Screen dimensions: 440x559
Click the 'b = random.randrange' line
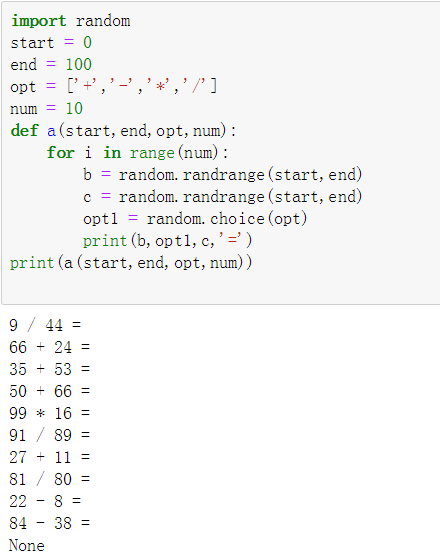(x=222, y=175)
